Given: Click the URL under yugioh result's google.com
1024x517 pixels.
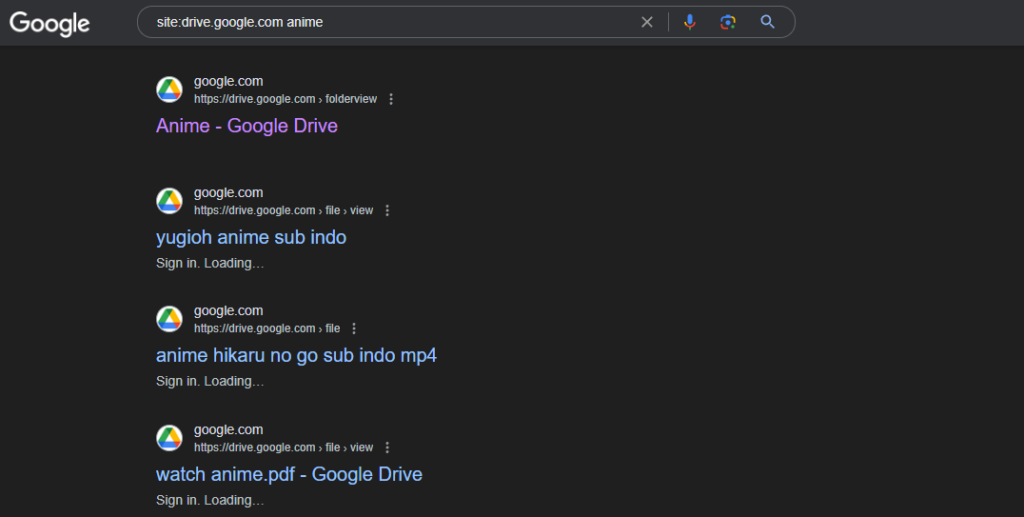Looking at the screenshot, I should pyautogui.click(x=283, y=211).
